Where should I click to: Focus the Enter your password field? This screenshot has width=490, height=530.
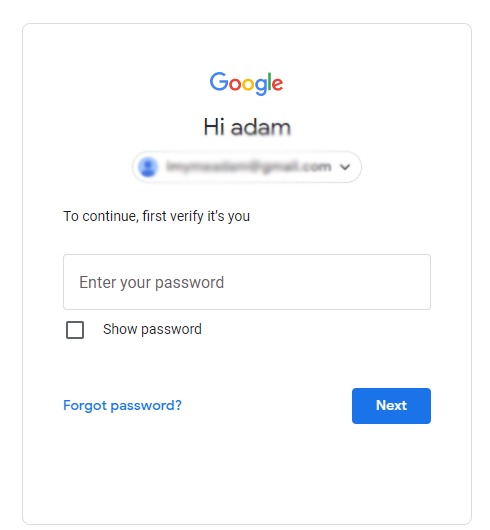pos(247,282)
